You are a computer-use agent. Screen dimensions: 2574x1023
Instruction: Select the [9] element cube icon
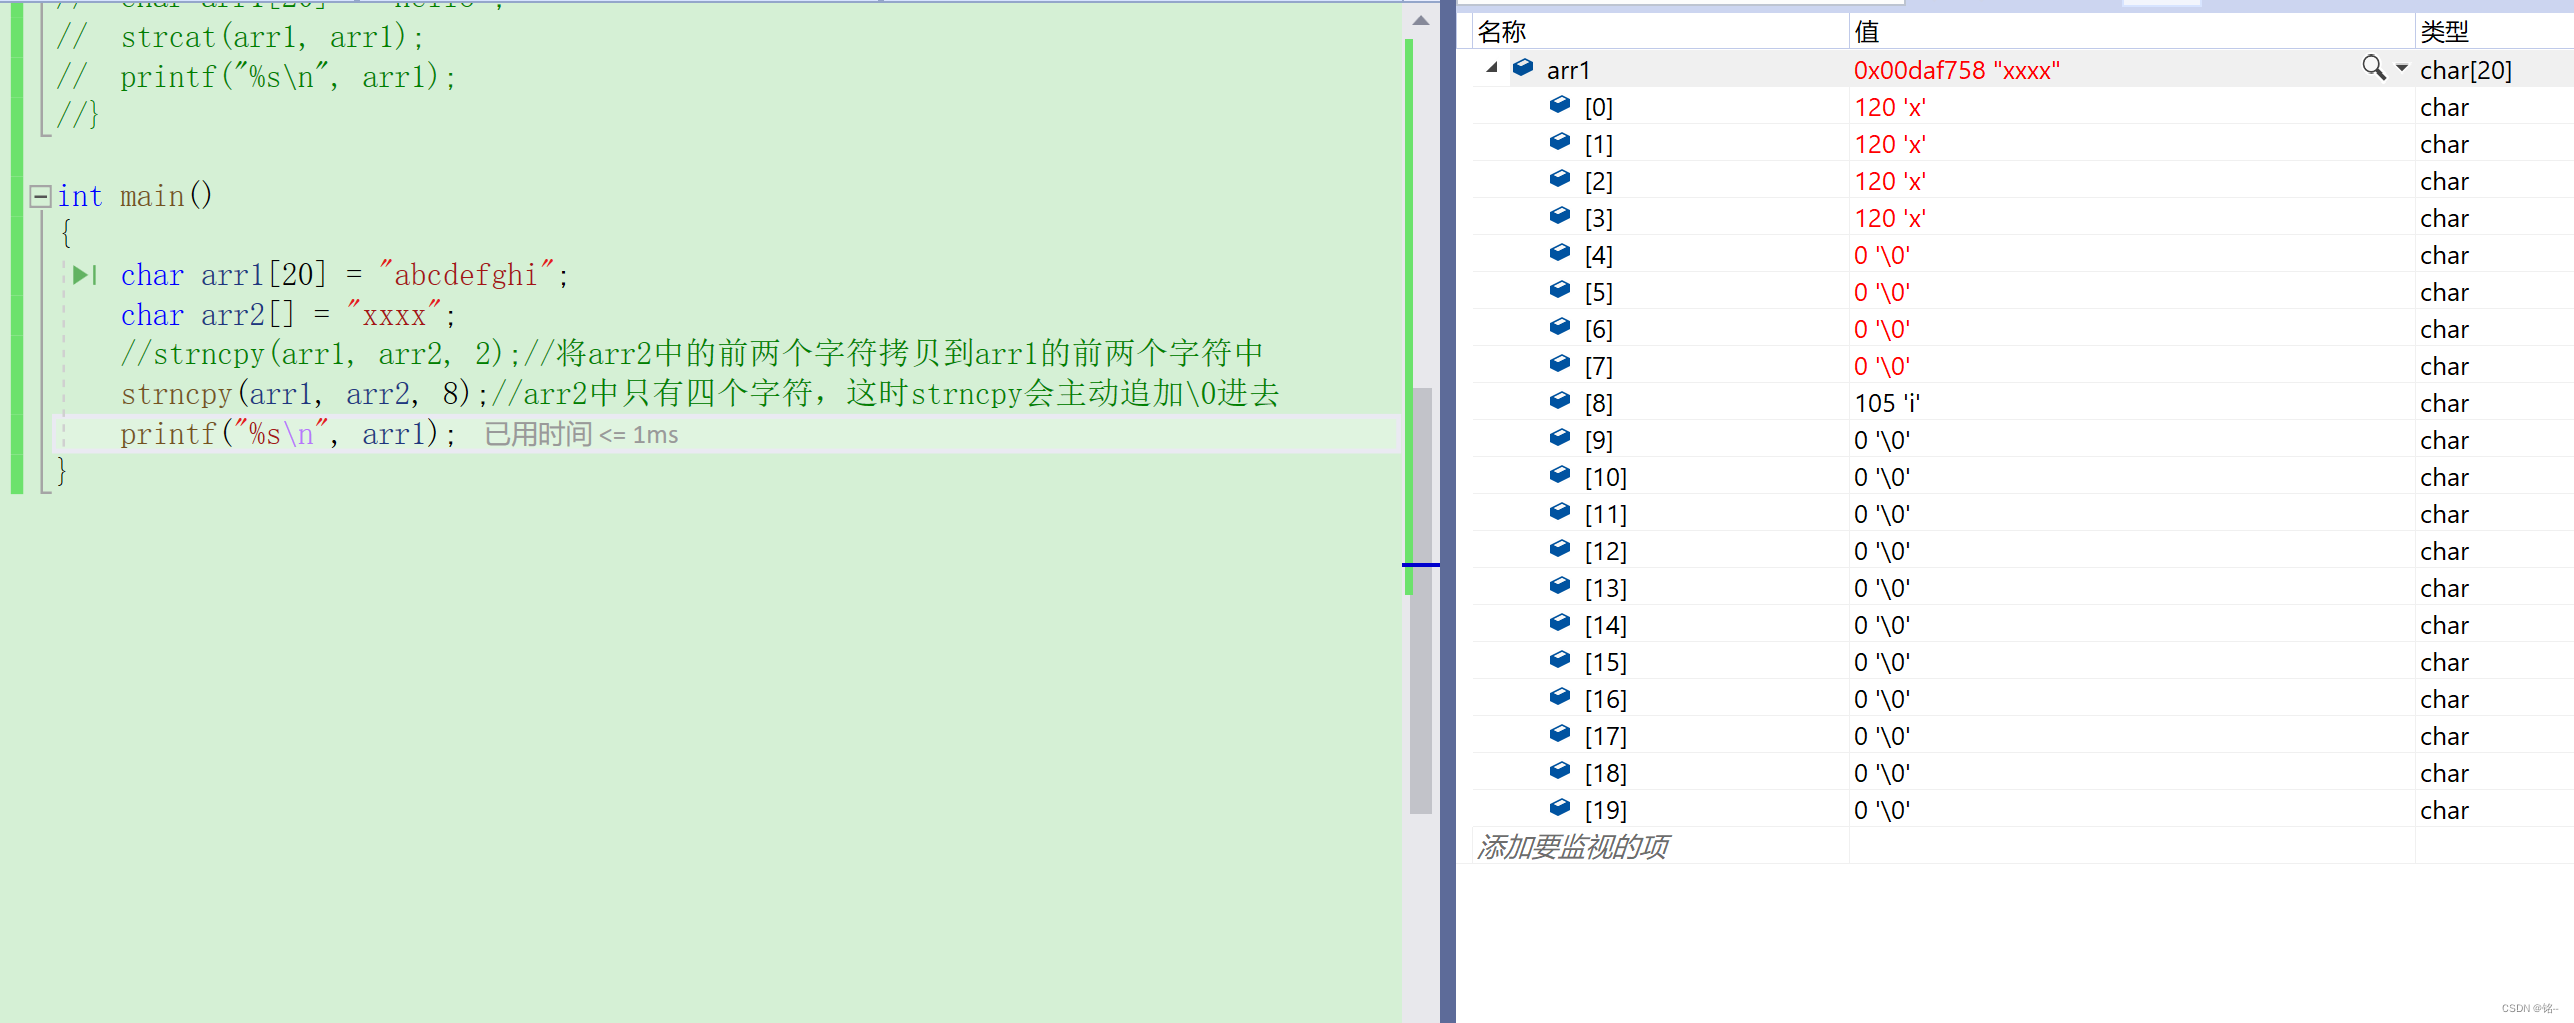[x=1560, y=438]
